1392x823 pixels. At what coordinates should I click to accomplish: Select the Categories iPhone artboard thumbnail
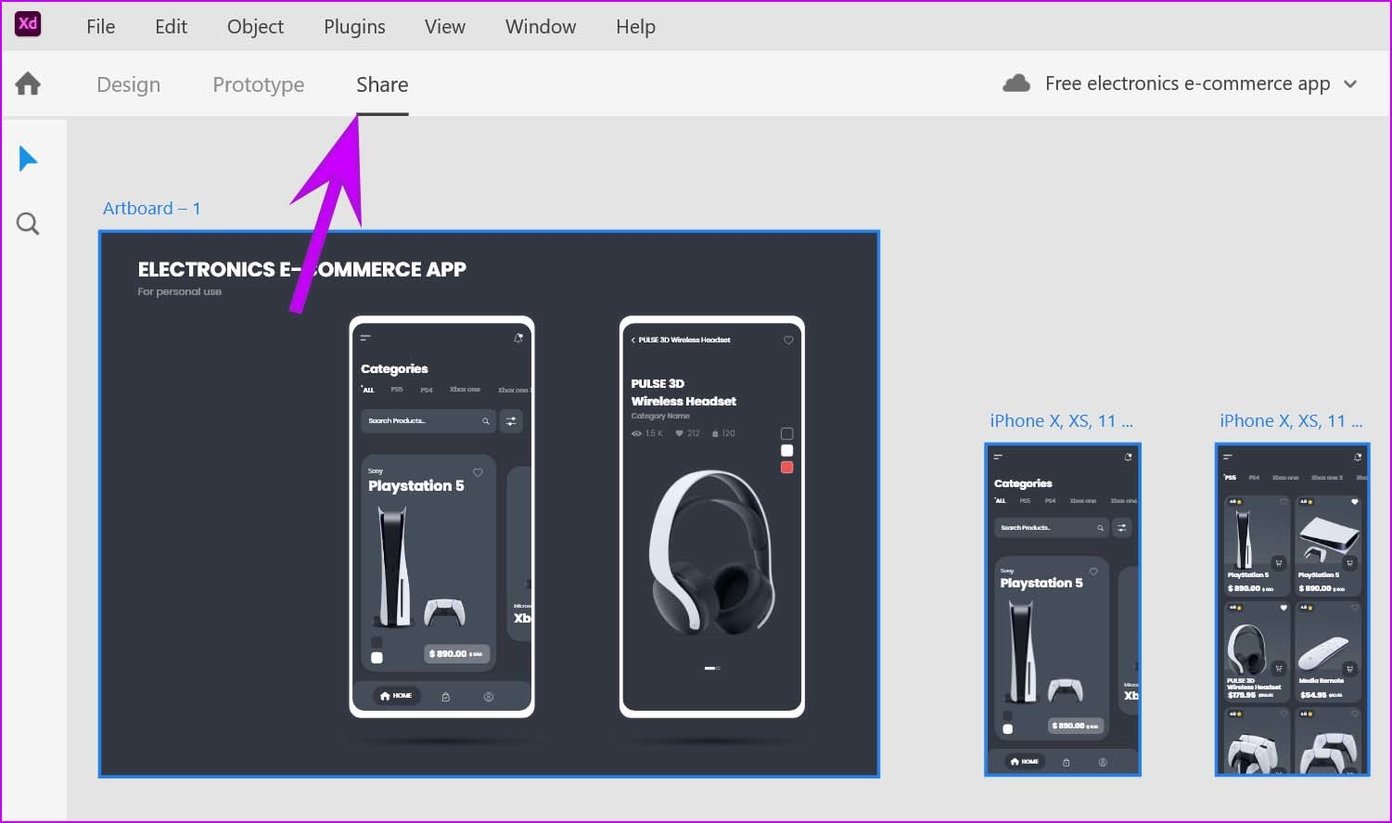(x=1062, y=609)
